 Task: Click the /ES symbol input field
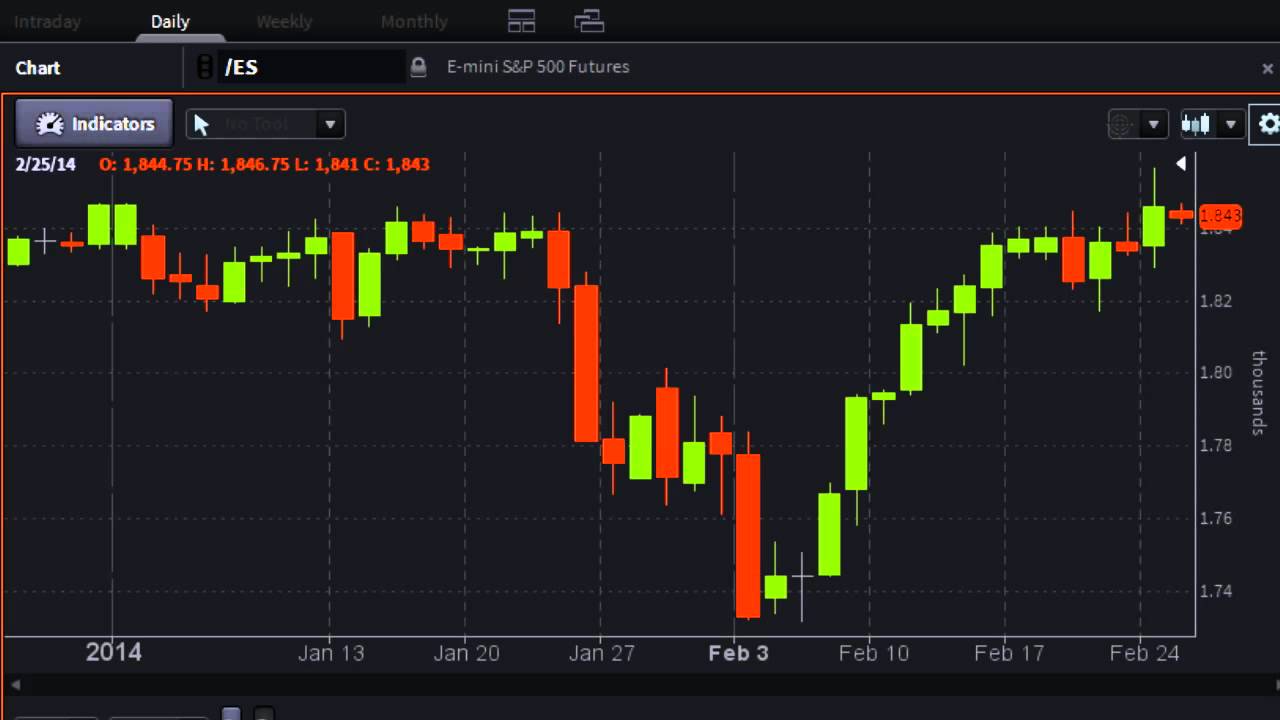tap(311, 67)
